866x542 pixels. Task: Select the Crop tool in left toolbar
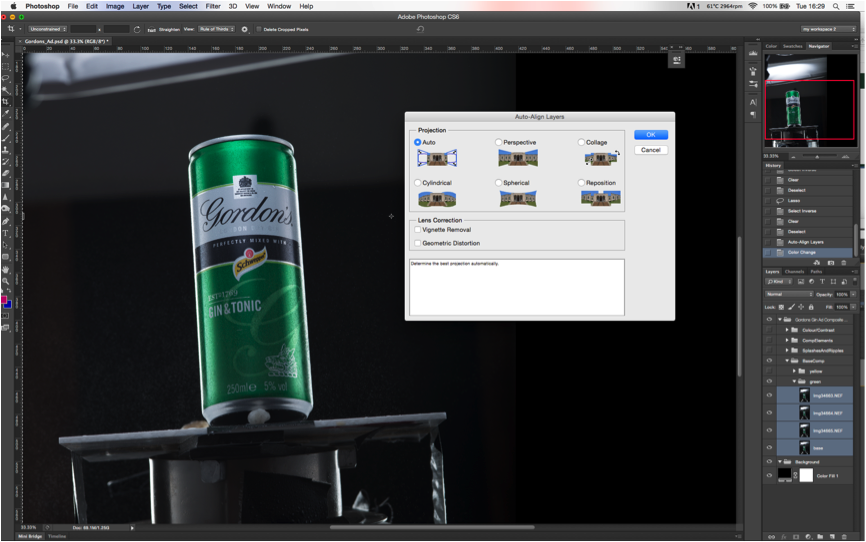coord(6,102)
